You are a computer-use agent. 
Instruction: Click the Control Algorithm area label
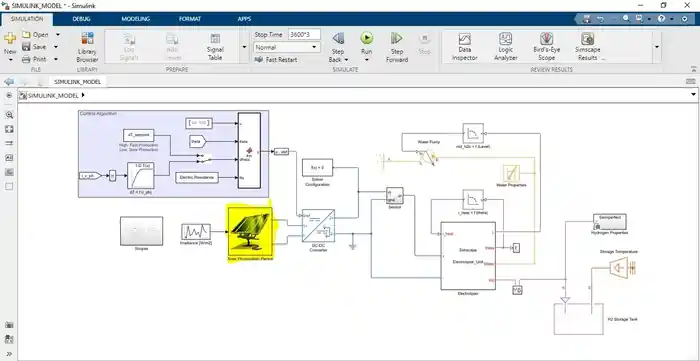tap(98, 113)
